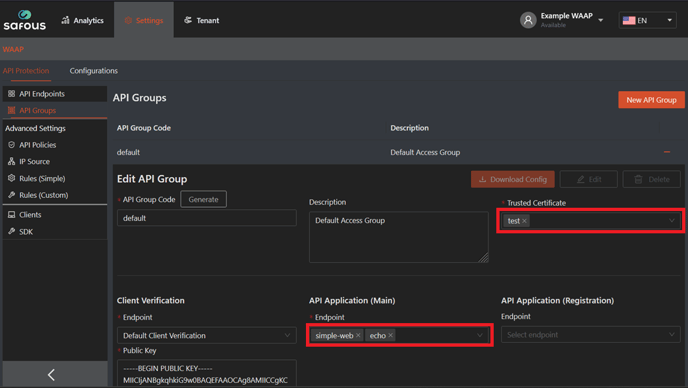Open the Default Client Verification dropdown
This screenshot has height=388, width=688.
pyautogui.click(x=207, y=335)
